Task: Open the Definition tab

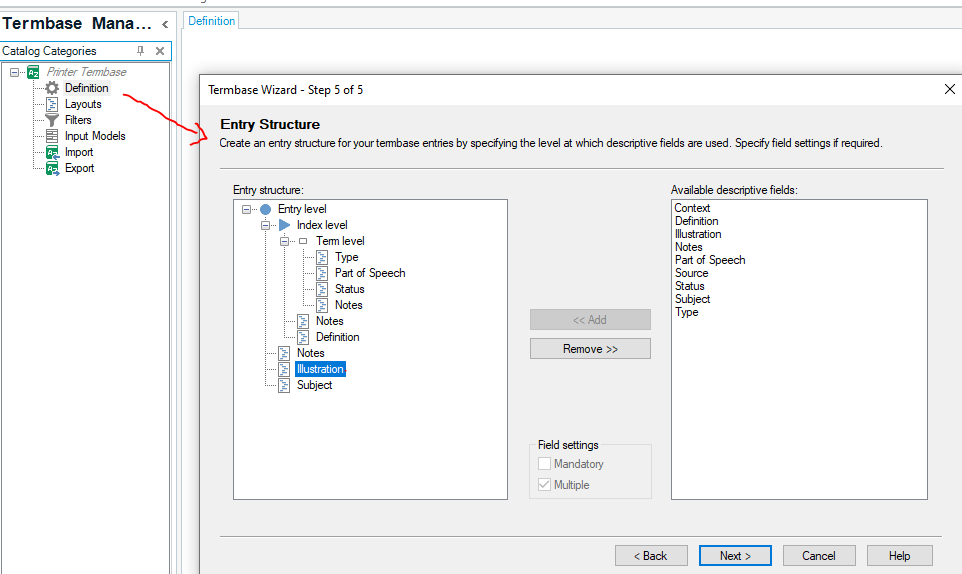Action: [212, 21]
